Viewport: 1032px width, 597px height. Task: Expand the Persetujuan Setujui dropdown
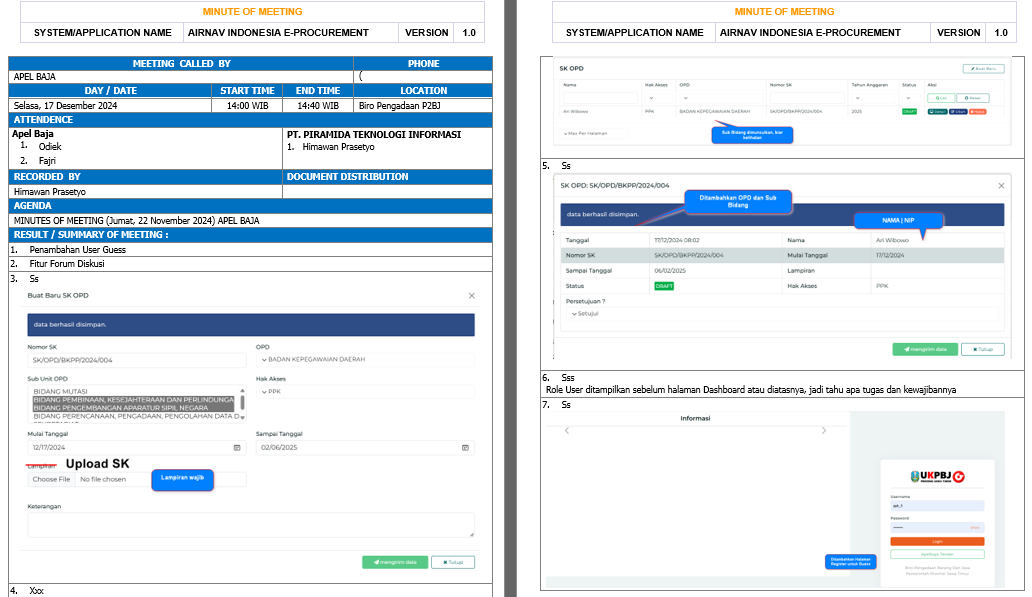tap(585, 313)
